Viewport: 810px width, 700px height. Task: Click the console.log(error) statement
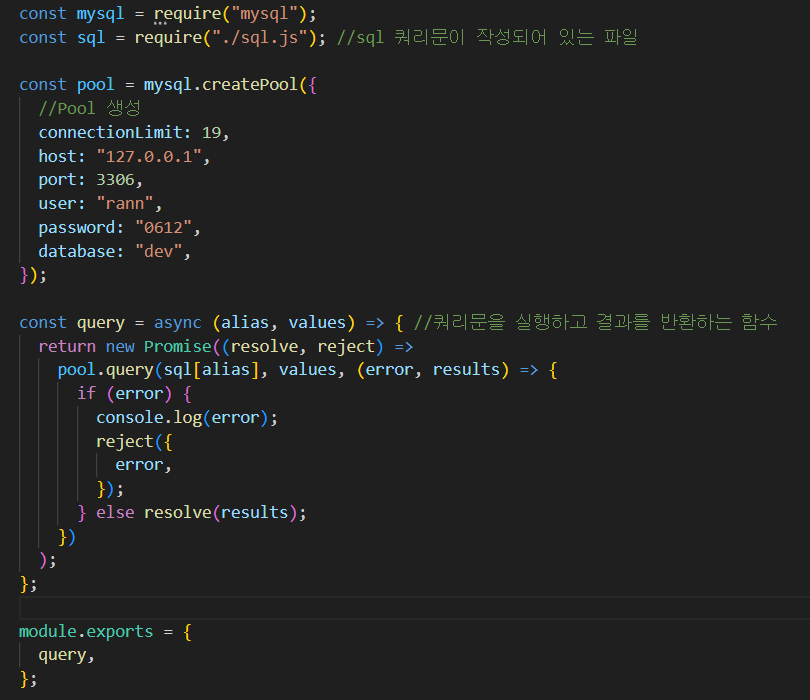186,418
